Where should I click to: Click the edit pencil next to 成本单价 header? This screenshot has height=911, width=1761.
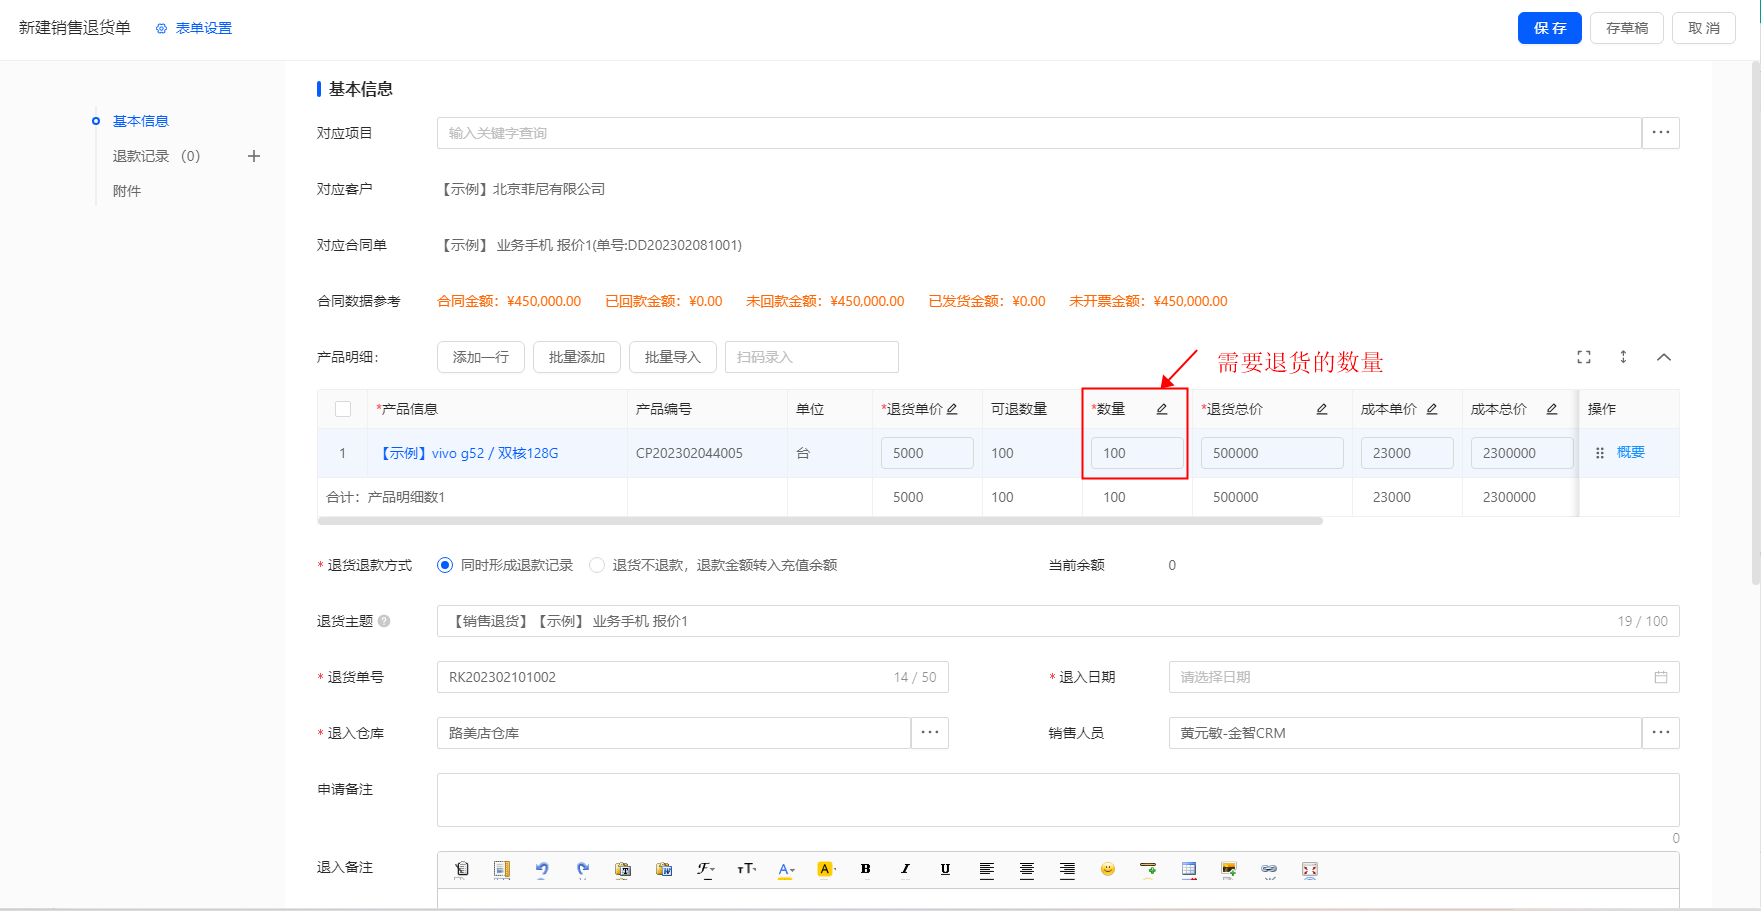pos(1432,409)
